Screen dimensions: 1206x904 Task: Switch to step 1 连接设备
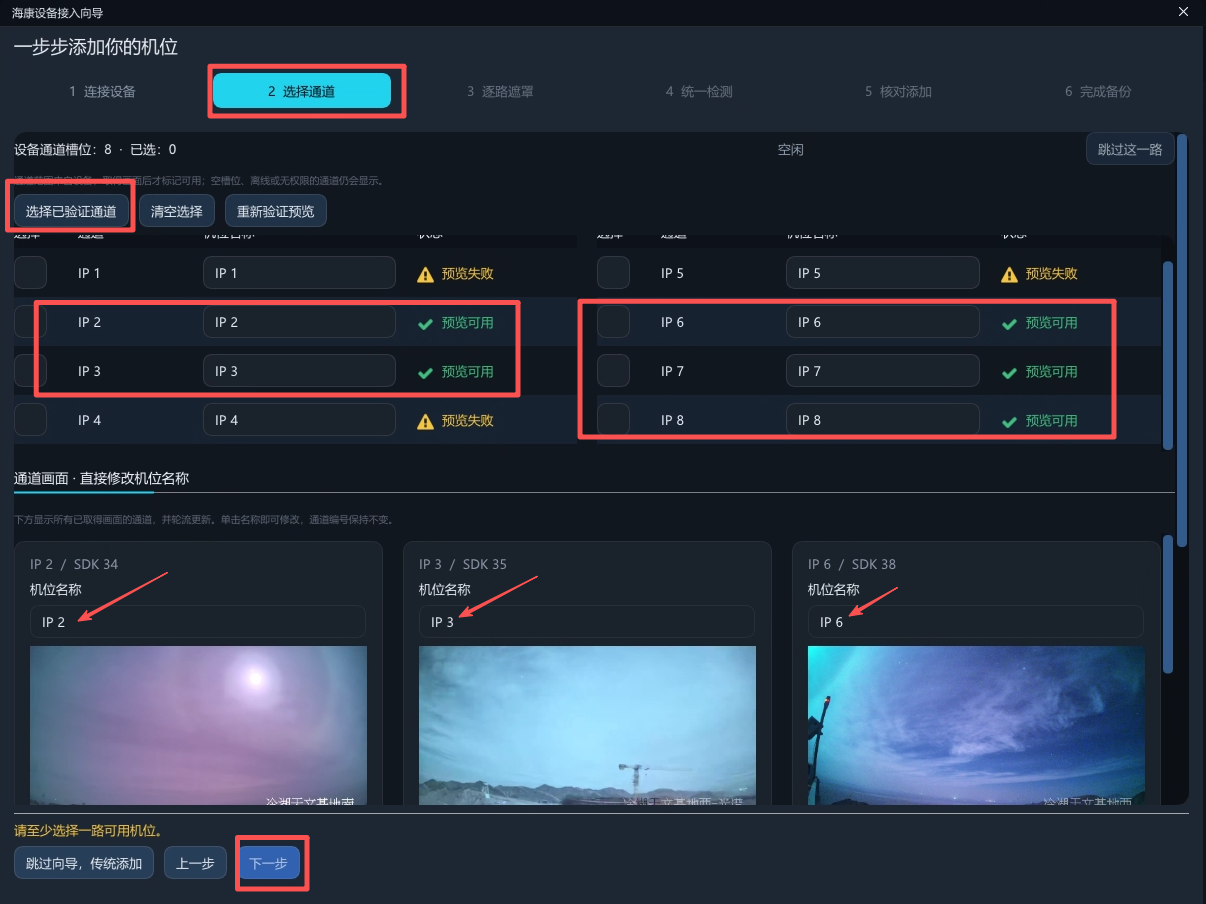102,91
